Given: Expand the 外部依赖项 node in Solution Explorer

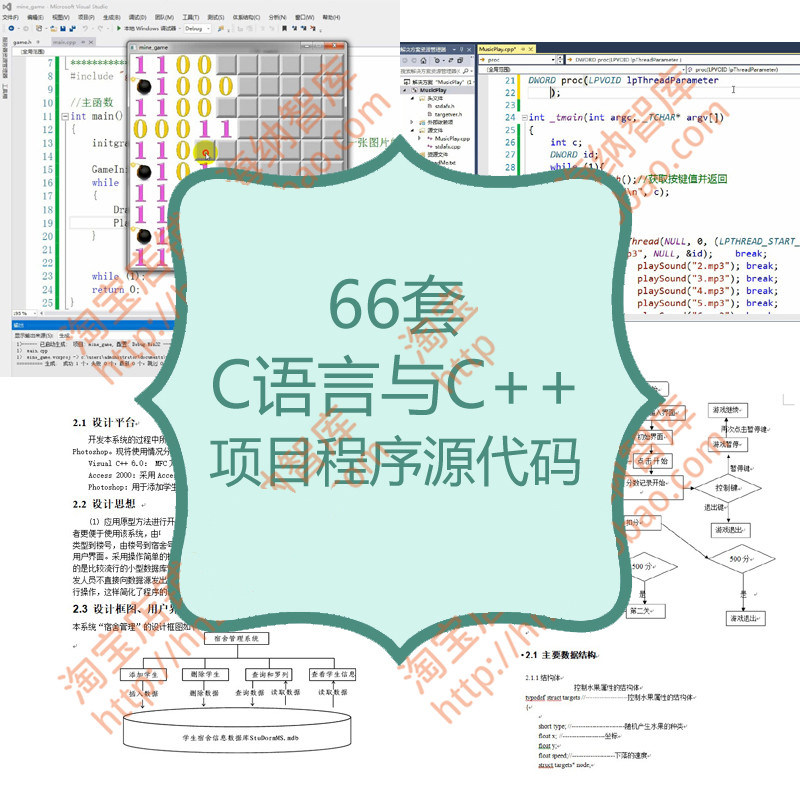Looking at the screenshot, I should point(411,123).
